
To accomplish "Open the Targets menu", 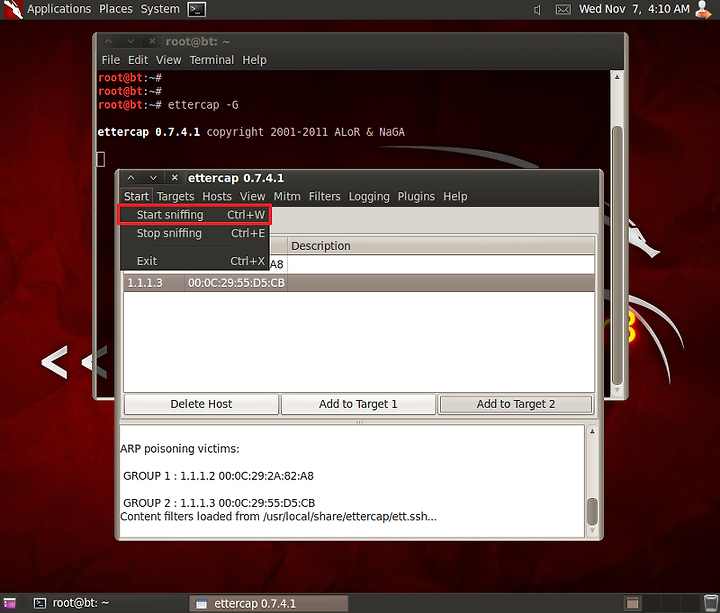I will pos(175,197).
